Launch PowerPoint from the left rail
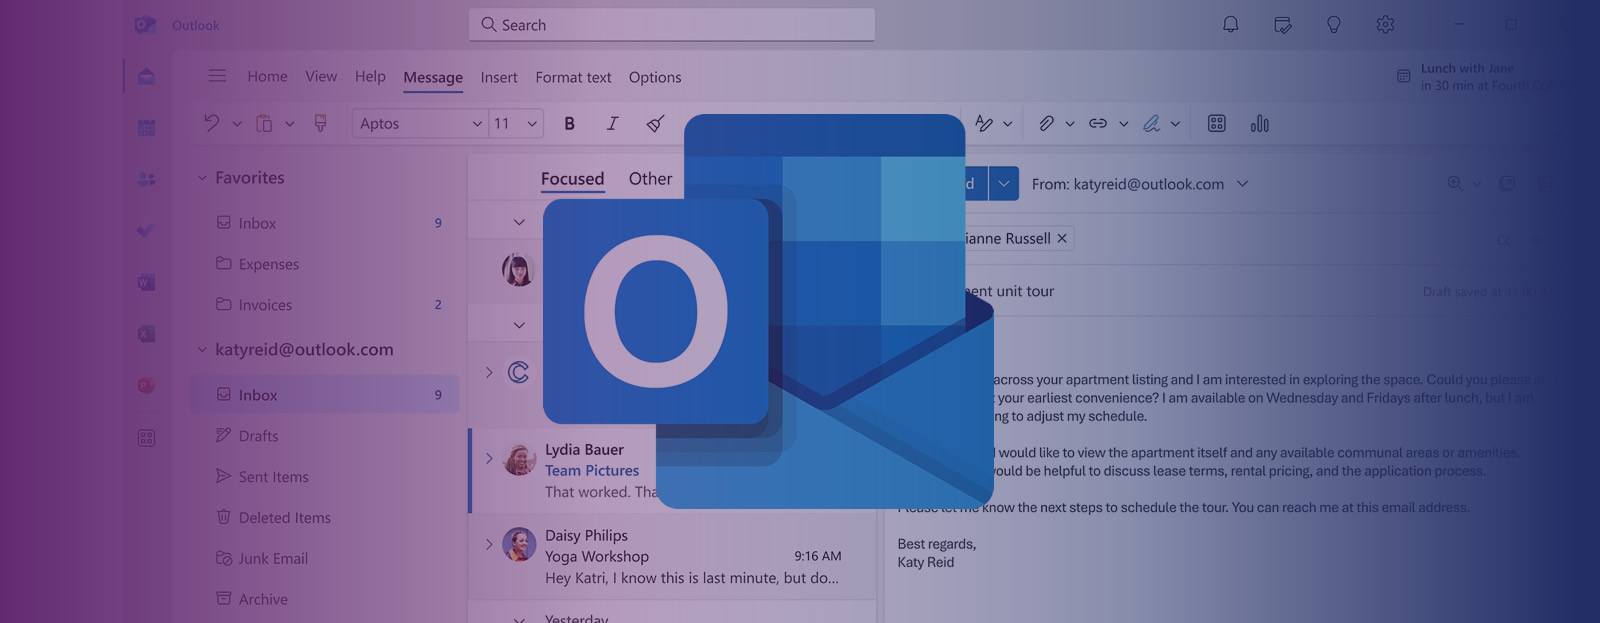 coord(146,386)
